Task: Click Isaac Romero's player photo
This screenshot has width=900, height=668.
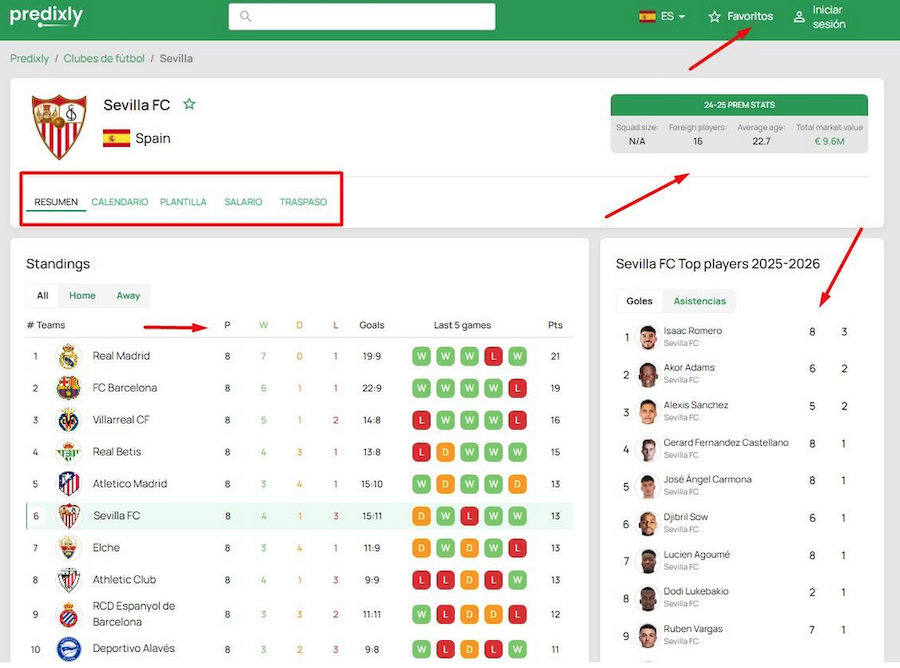Action: click(x=647, y=337)
